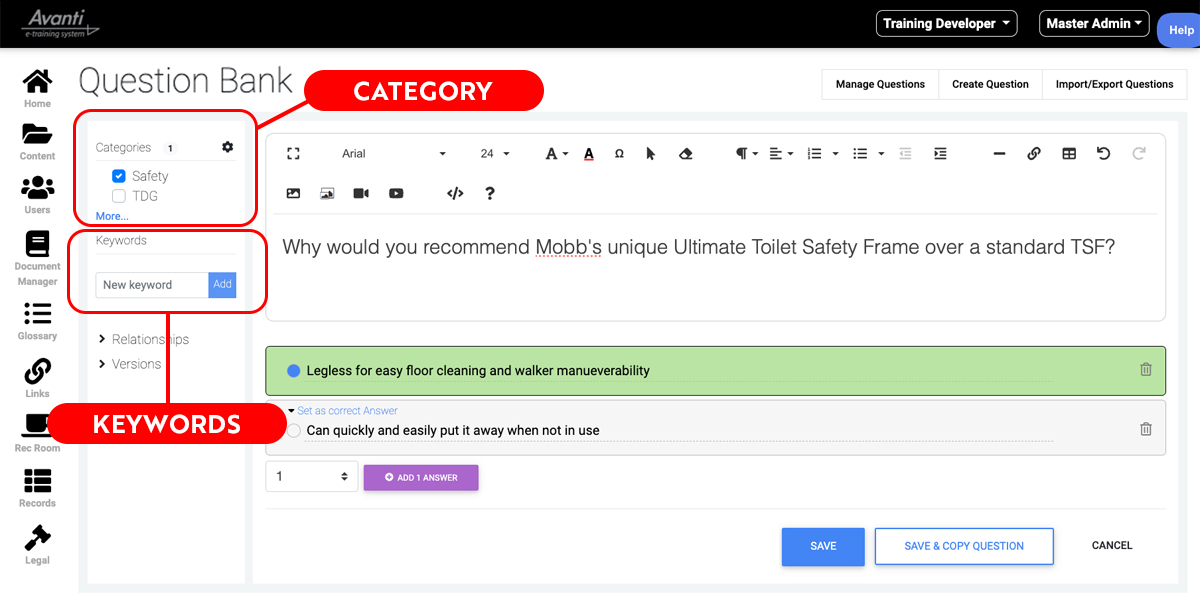Click 'Set as correct Answer' link
The height and width of the screenshot is (596, 1200).
coord(347,411)
